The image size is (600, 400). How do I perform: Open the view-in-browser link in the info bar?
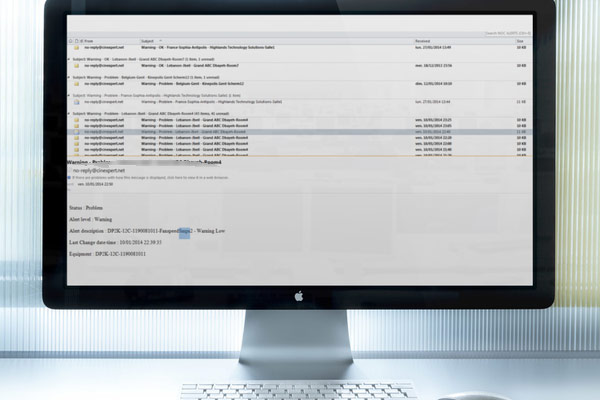point(150,178)
